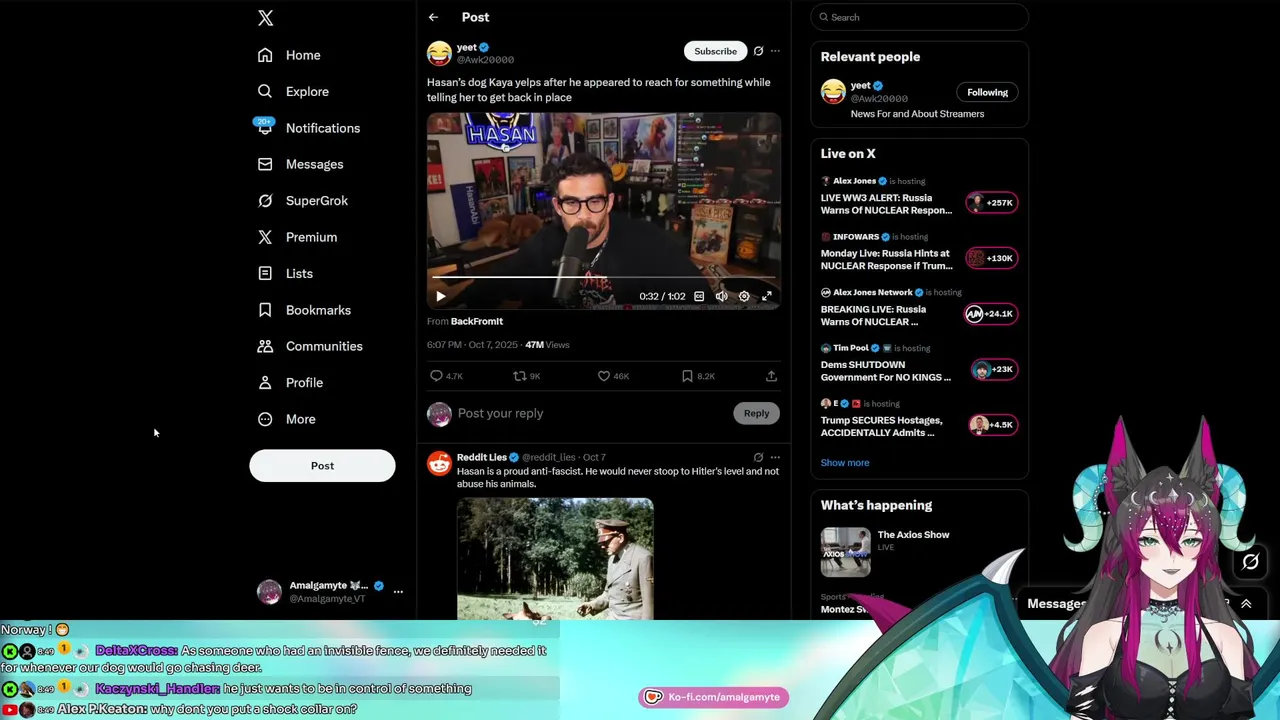1280x720 pixels.
Task: Click the Following button for yeet
Action: [x=987, y=92]
